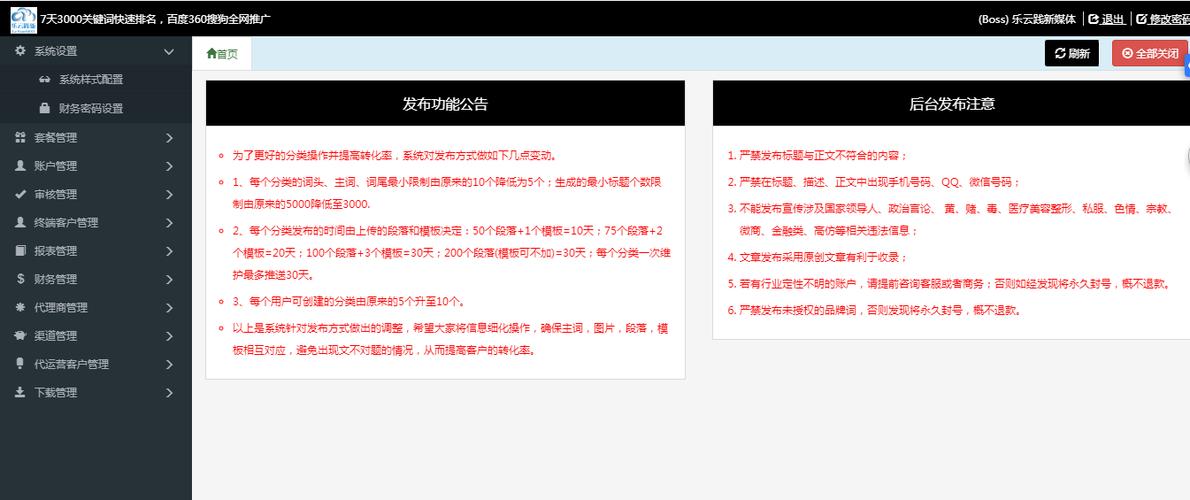
Task: Expand the 报表管理 submenu arrow
Action: (169, 251)
